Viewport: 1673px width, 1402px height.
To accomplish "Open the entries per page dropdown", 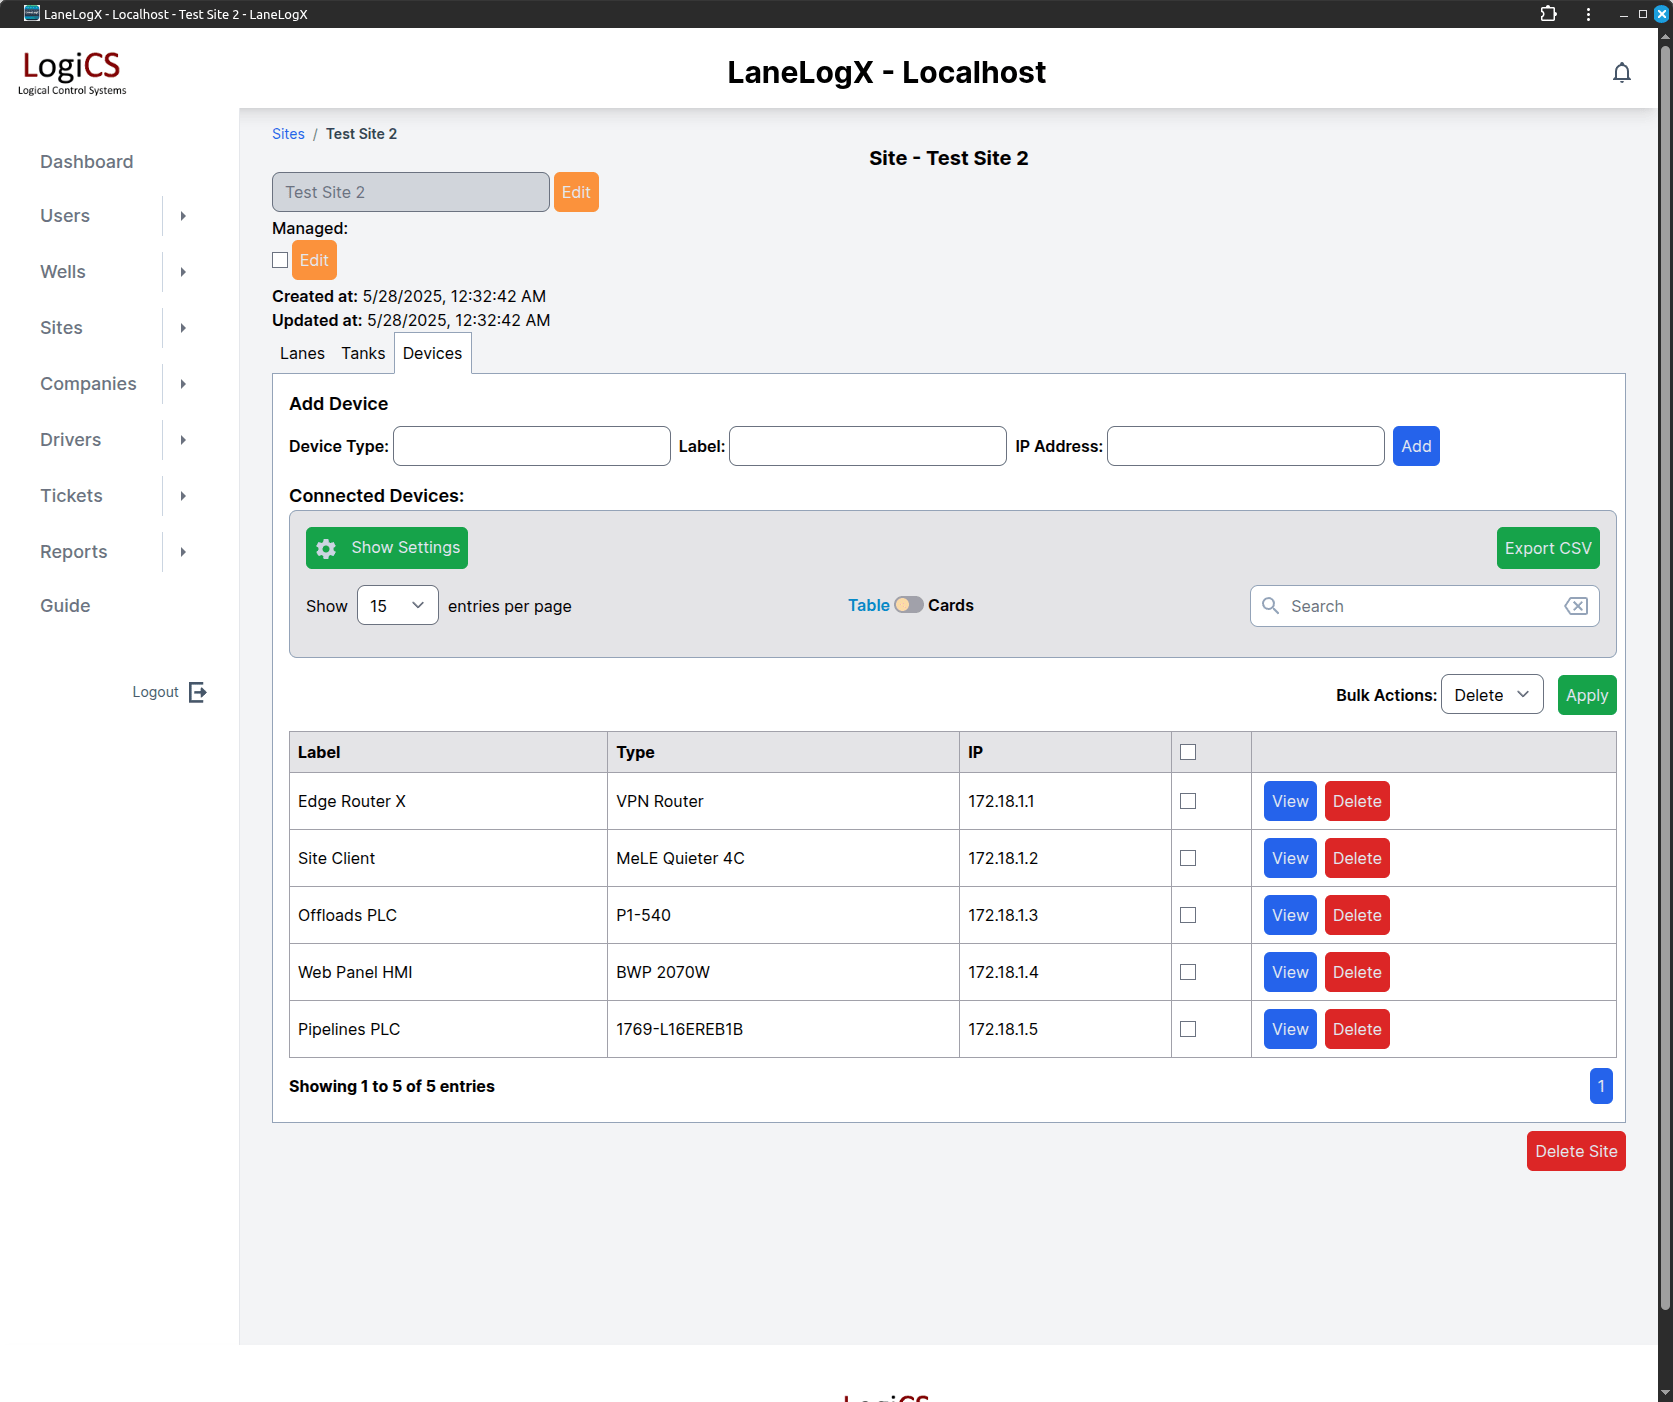I will pyautogui.click(x=397, y=606).
